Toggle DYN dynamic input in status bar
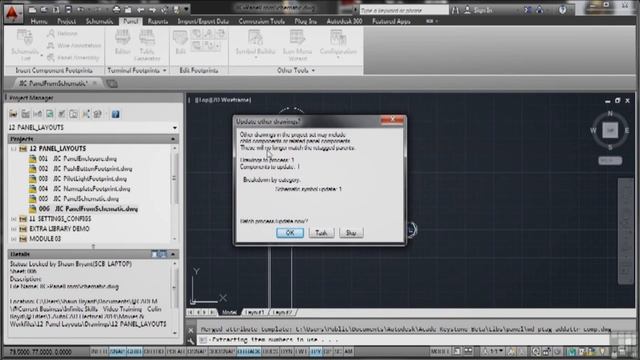Viewport: 640px width, 360px height. point(287,351)
